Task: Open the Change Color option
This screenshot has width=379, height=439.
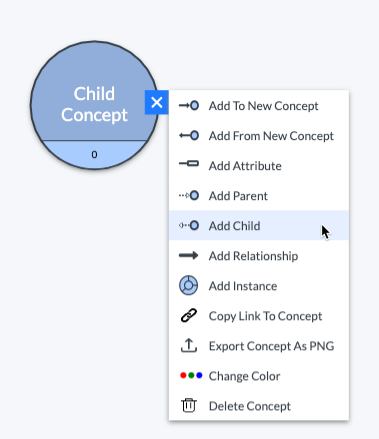Action: 259,376
